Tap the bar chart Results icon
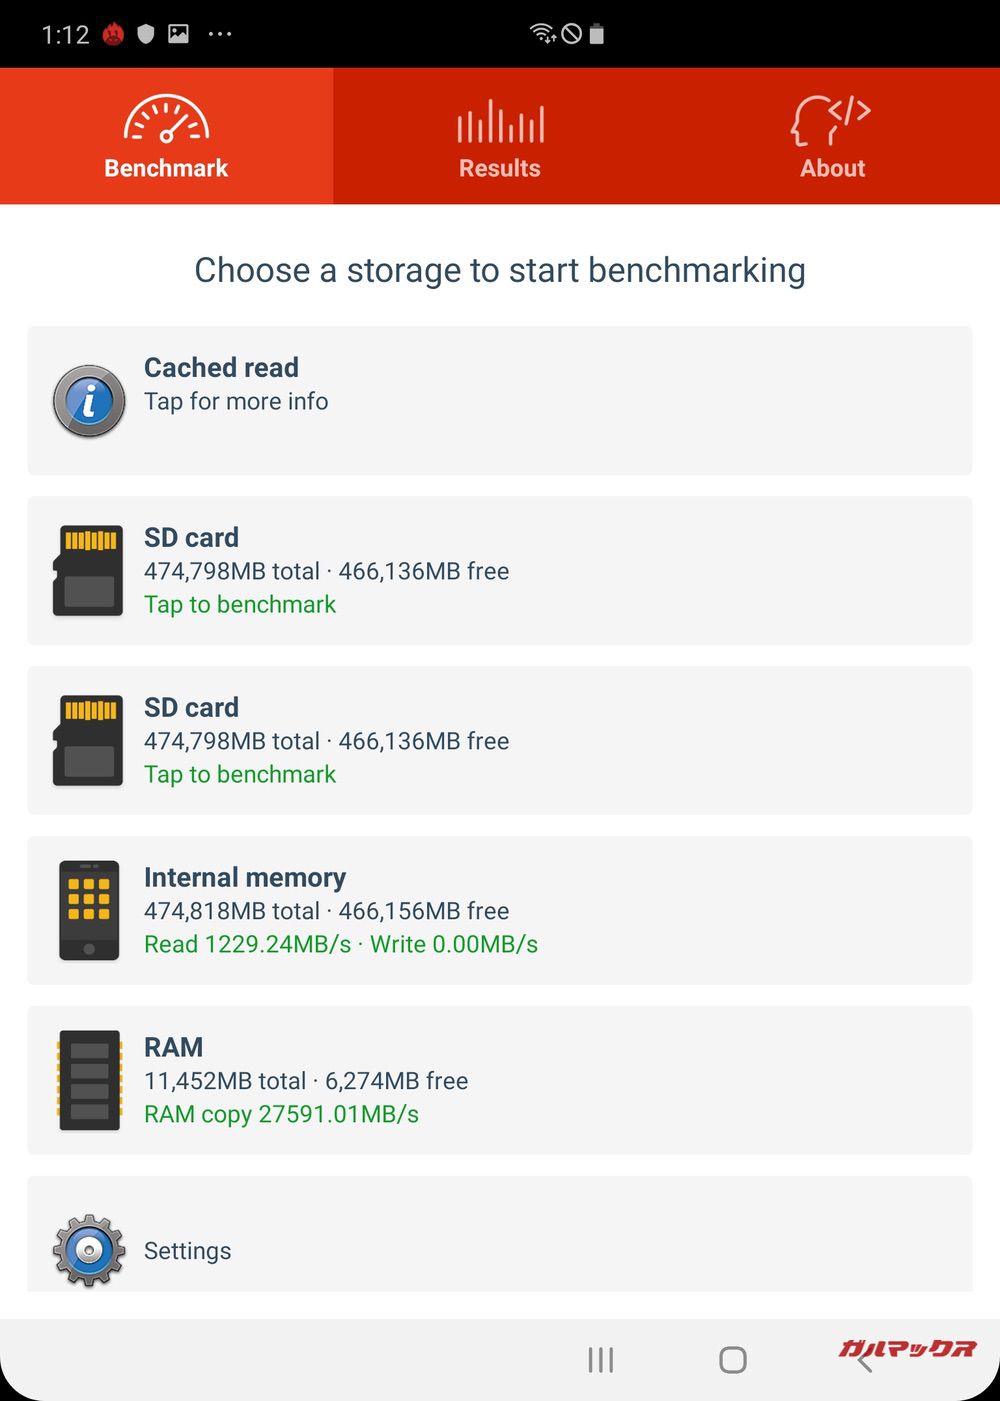1000x1401 pixels. (x=500, y=122)
